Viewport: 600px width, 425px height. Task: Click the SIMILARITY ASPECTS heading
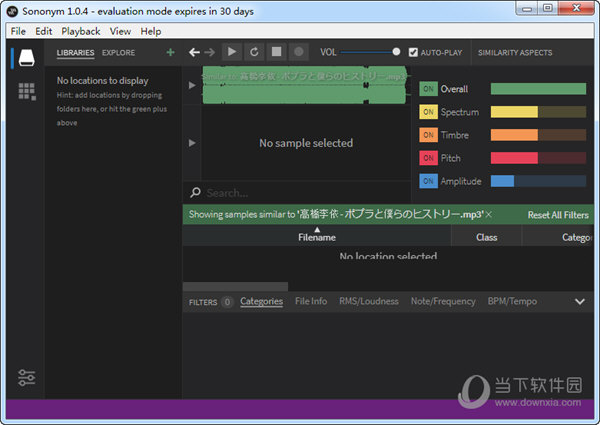point(515,52)
